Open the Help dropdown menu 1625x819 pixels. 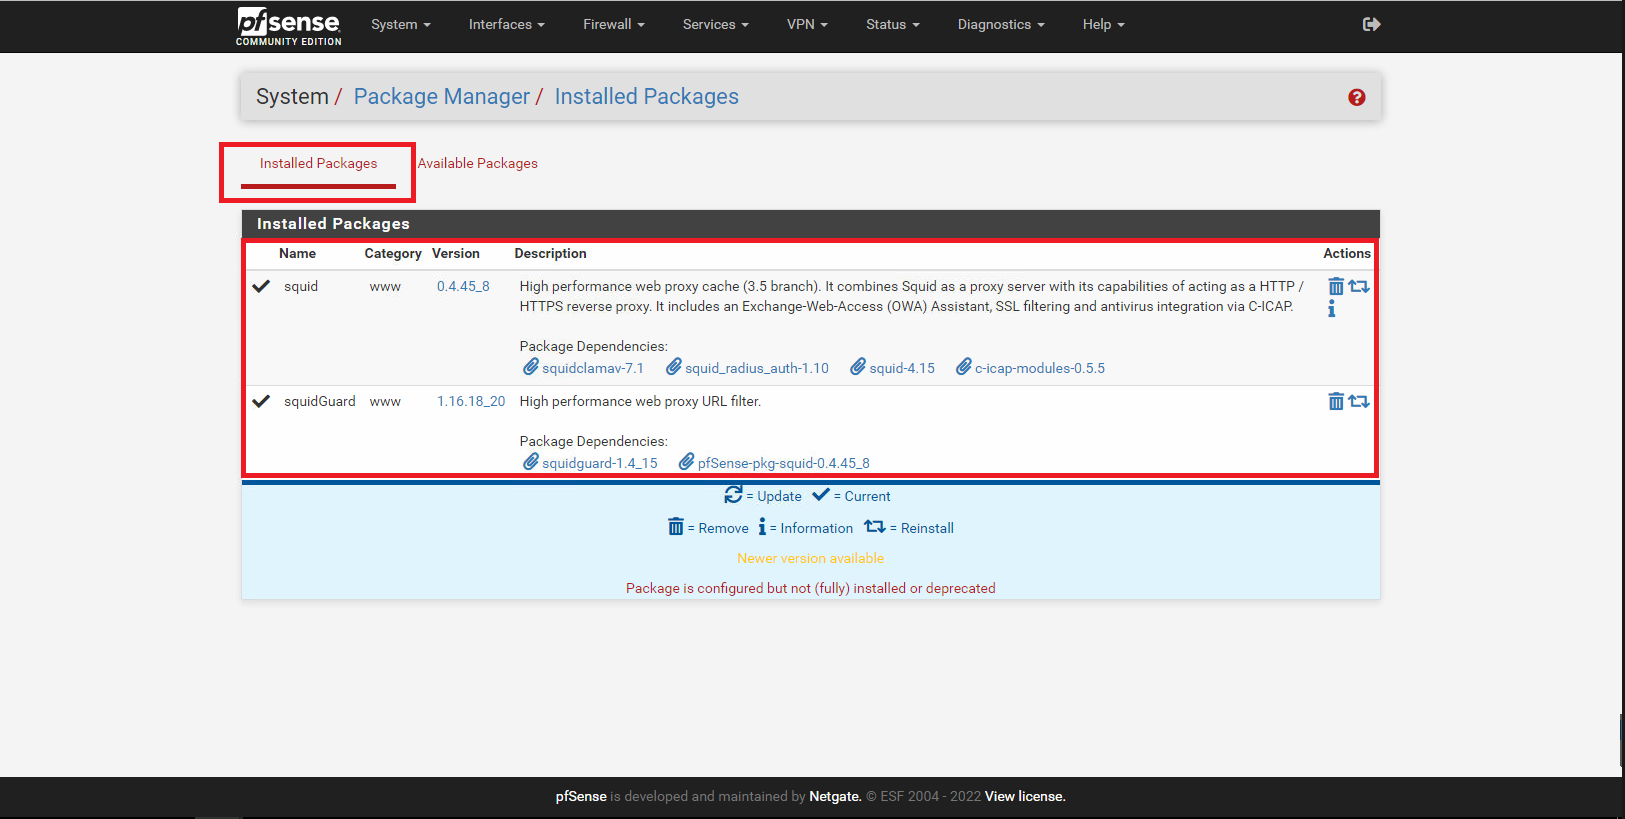point(1104,24)
